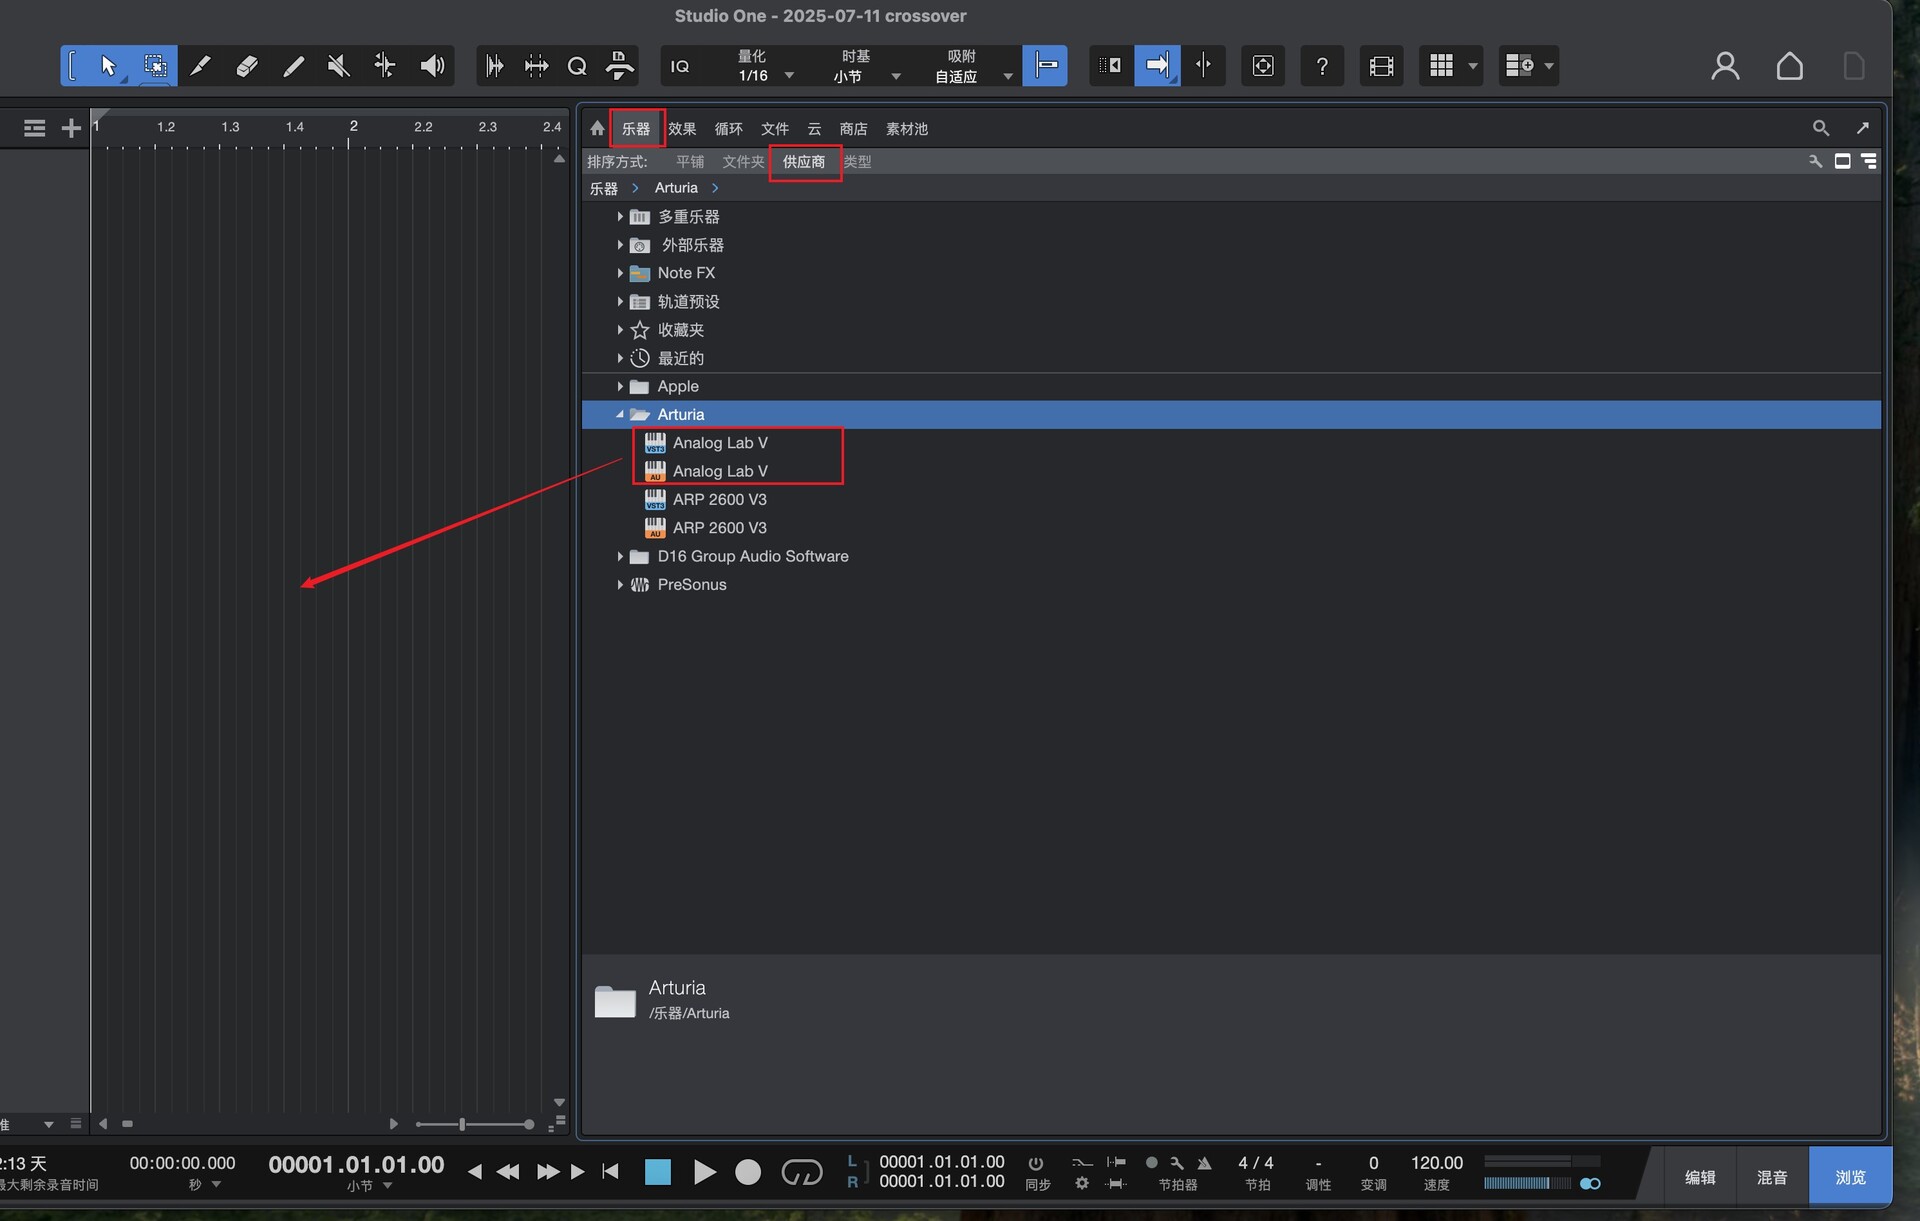Expand the Apple vendor folder
The image size is (1920, 1221).
[620, 386]
